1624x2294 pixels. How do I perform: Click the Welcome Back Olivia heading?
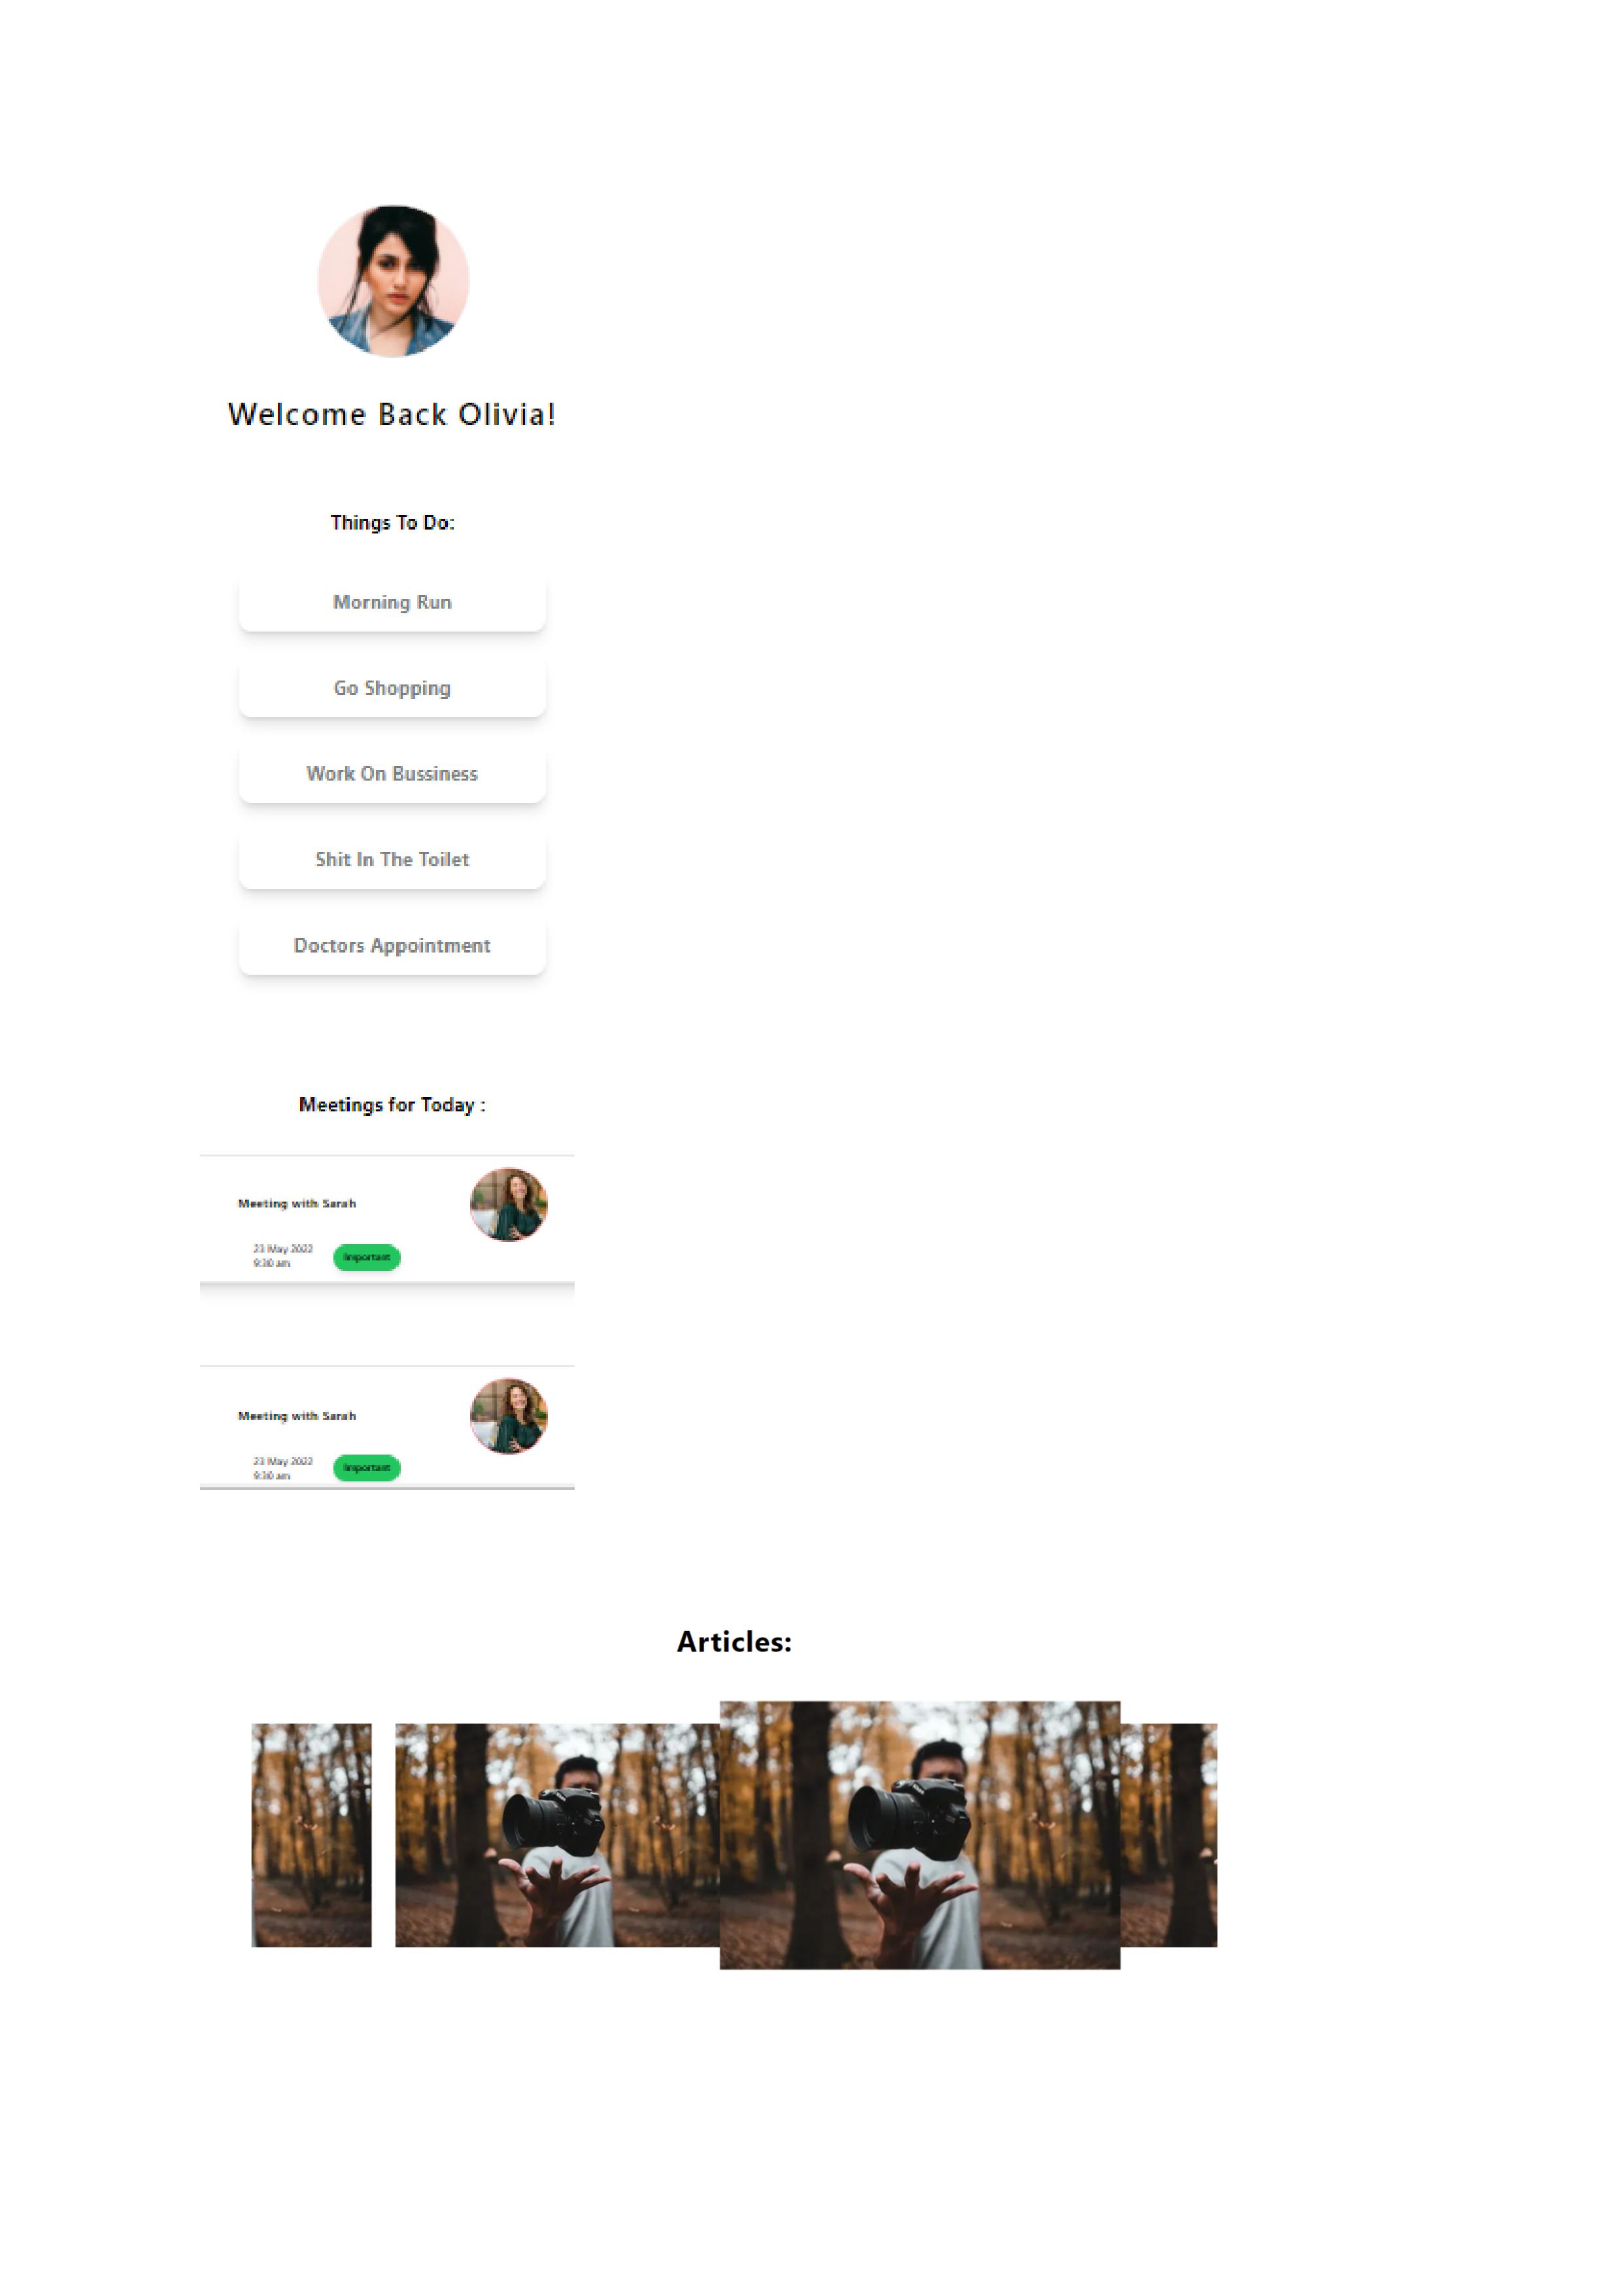392,414
